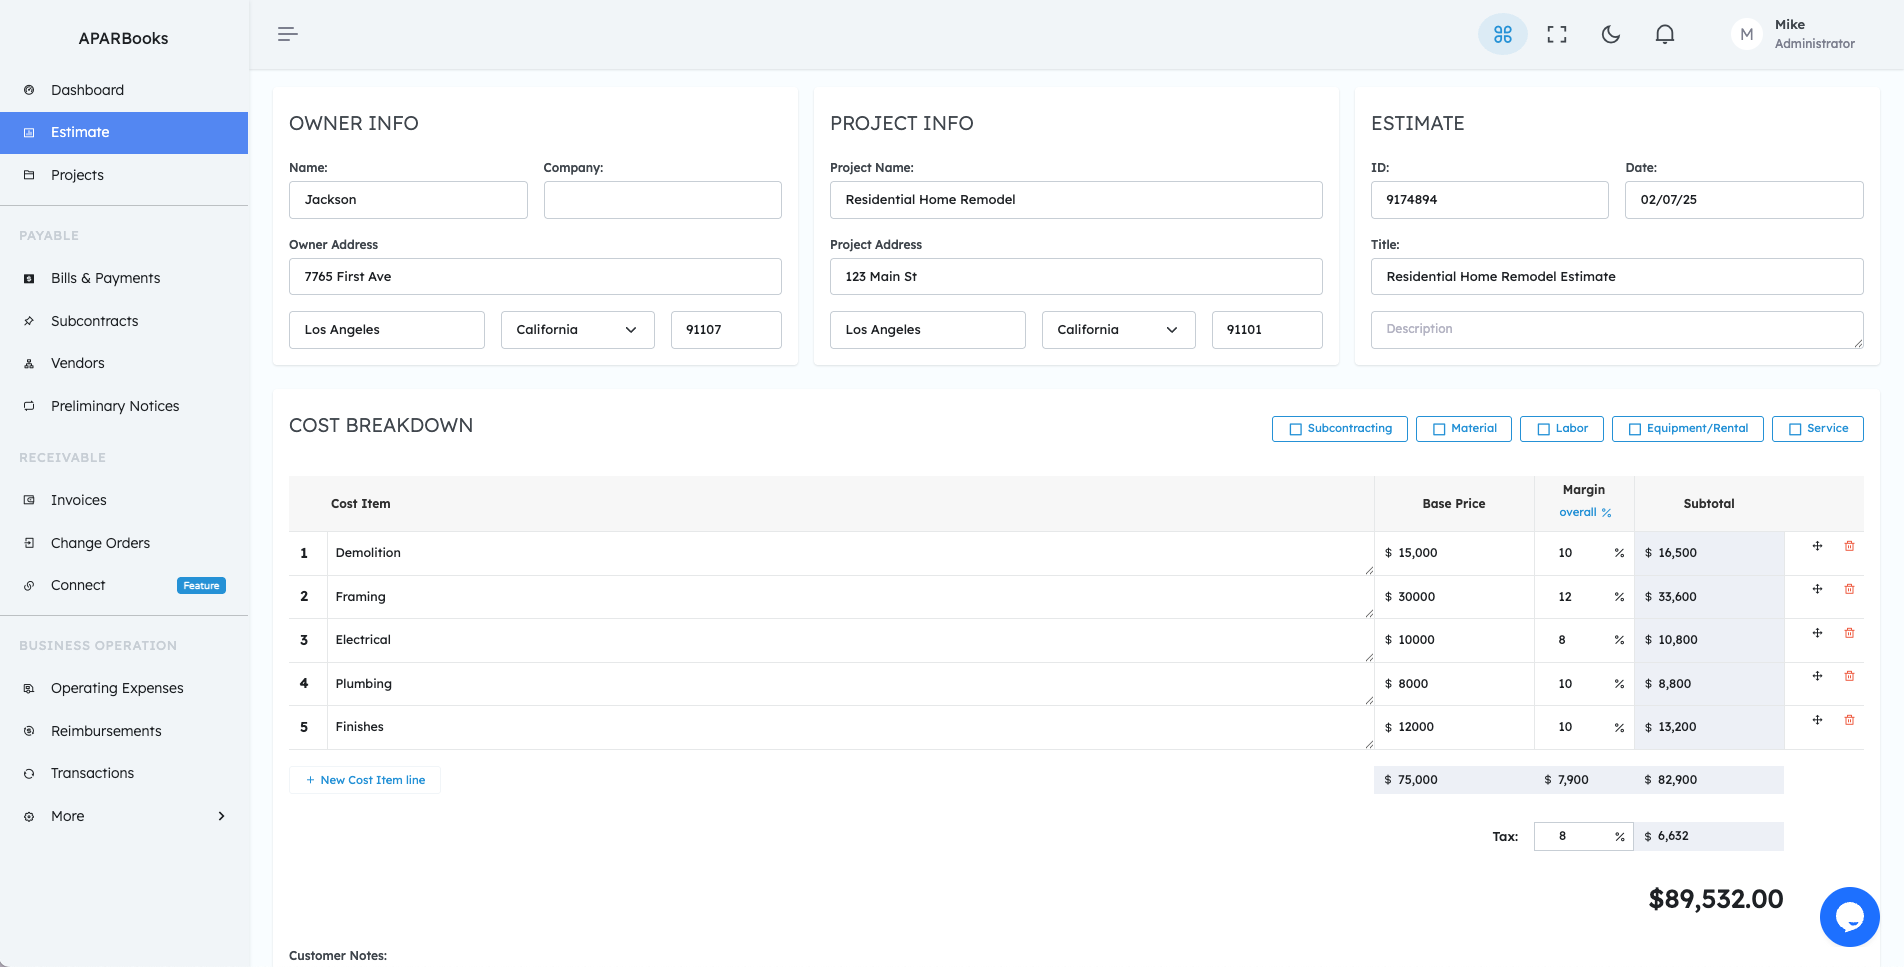Click the move handle icon for Electrical row
The width and height of the screenshot is (1904, 967).
pos(1817,633)
